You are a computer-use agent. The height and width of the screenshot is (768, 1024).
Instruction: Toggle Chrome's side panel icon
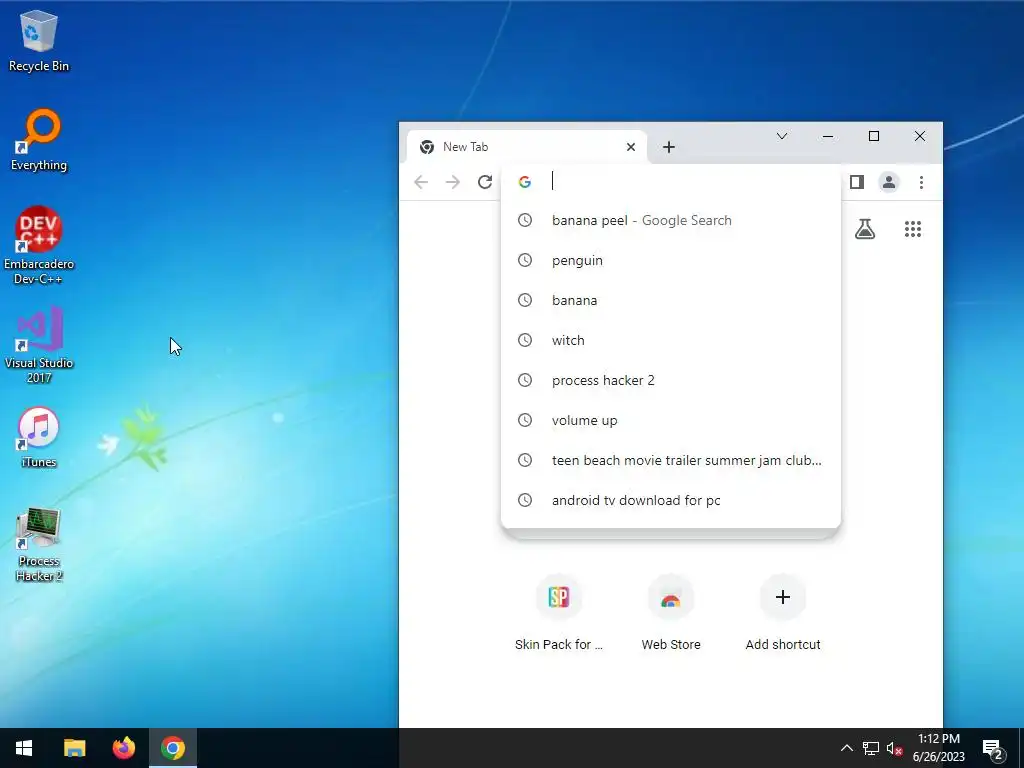click(x=857, y=182)
